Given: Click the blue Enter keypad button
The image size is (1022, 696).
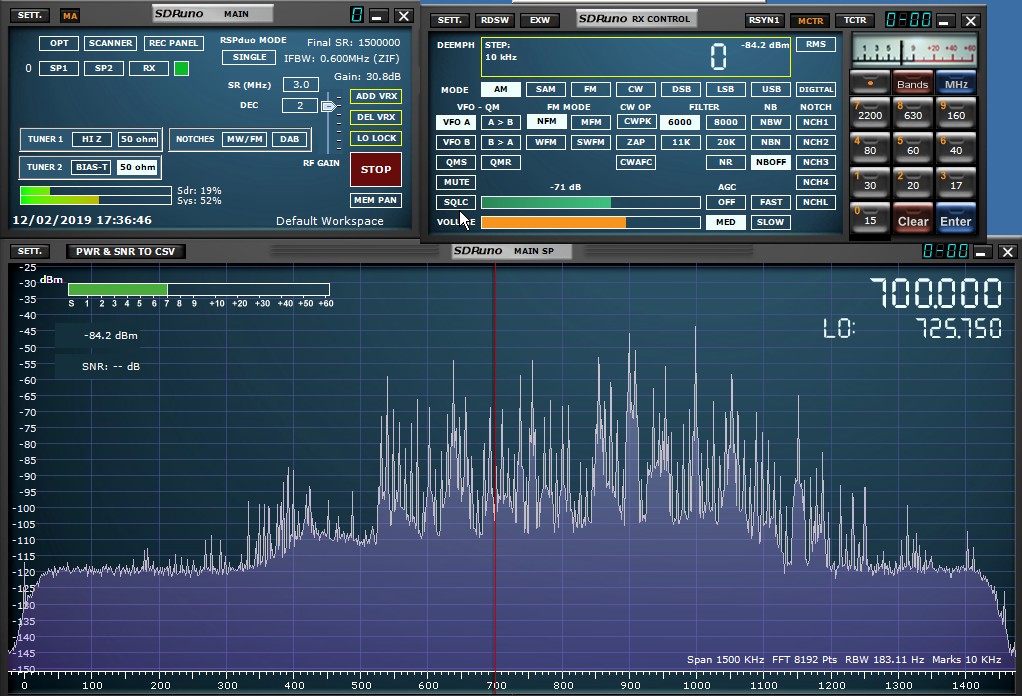Looking at the screenshot, I should point(956,218).
